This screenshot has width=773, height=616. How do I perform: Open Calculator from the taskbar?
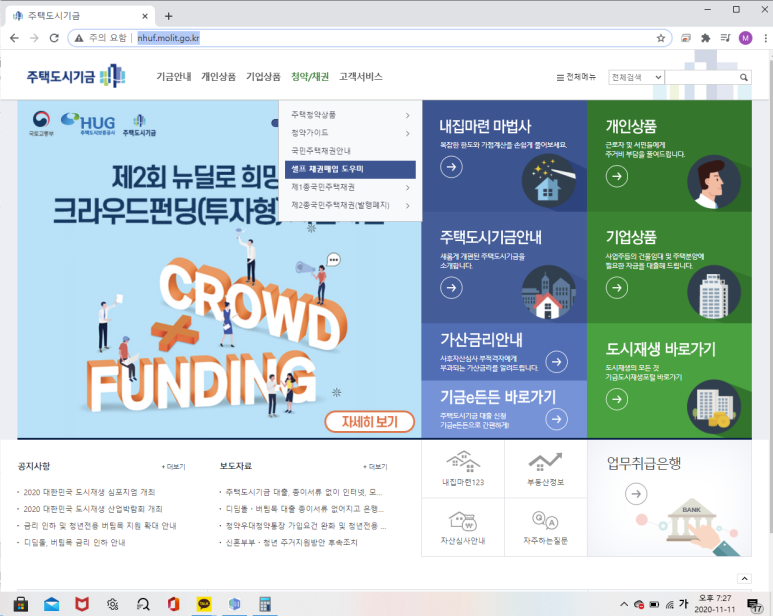click(265, 604)
